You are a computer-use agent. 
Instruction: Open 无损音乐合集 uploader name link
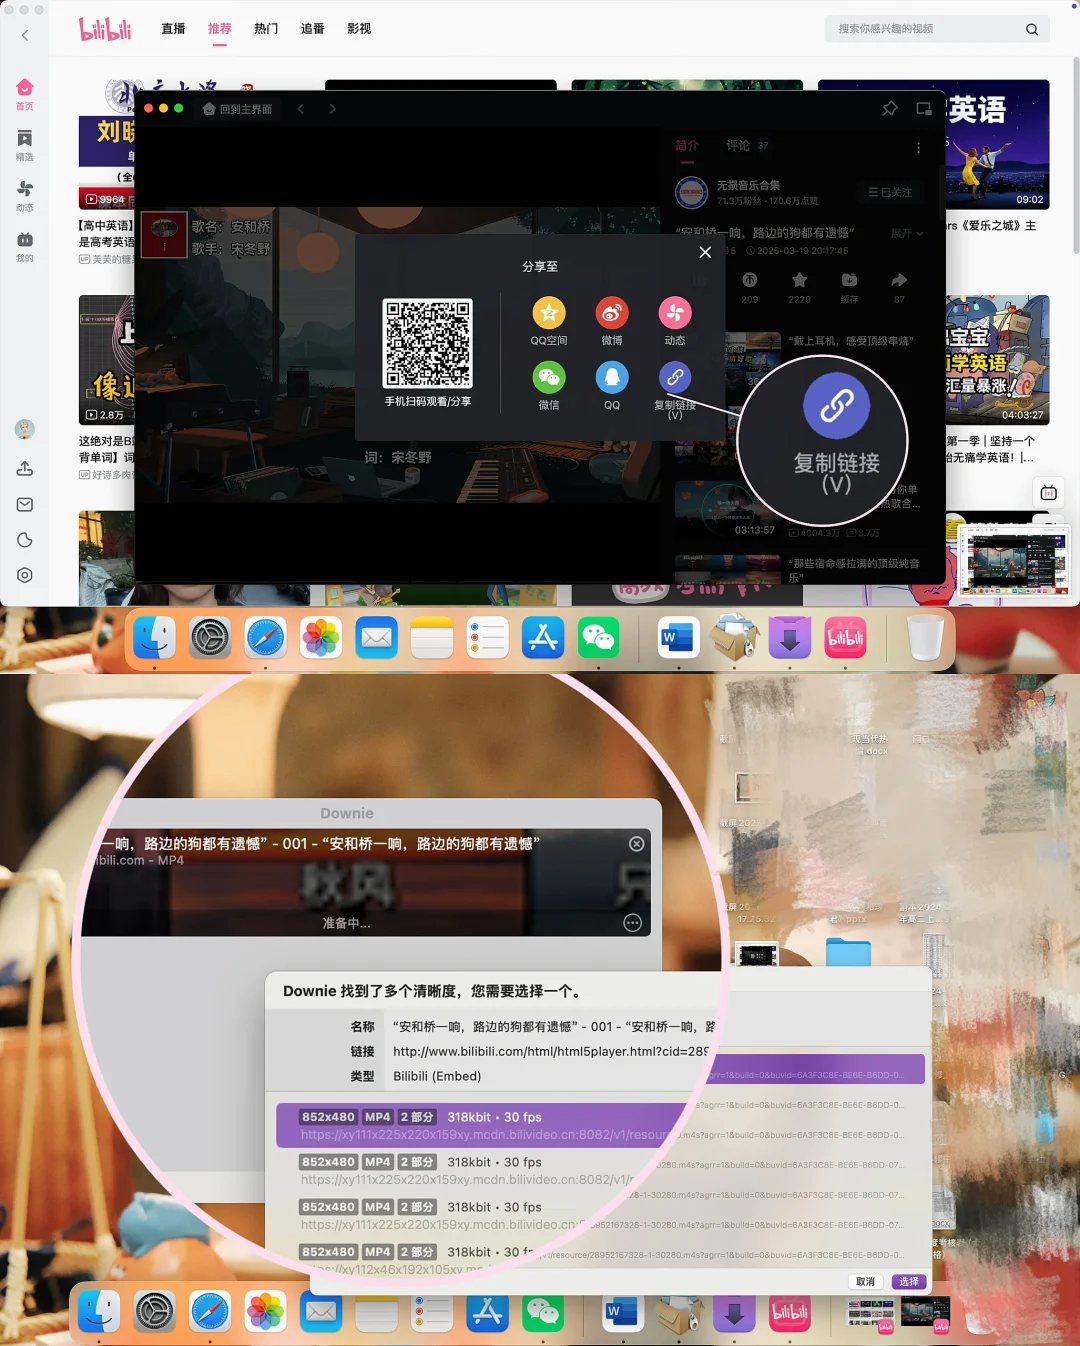pyautogui.click(x=748, y=185)
